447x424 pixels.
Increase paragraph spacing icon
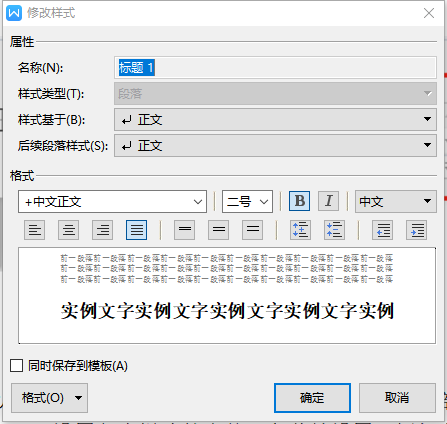coord(301,230)
